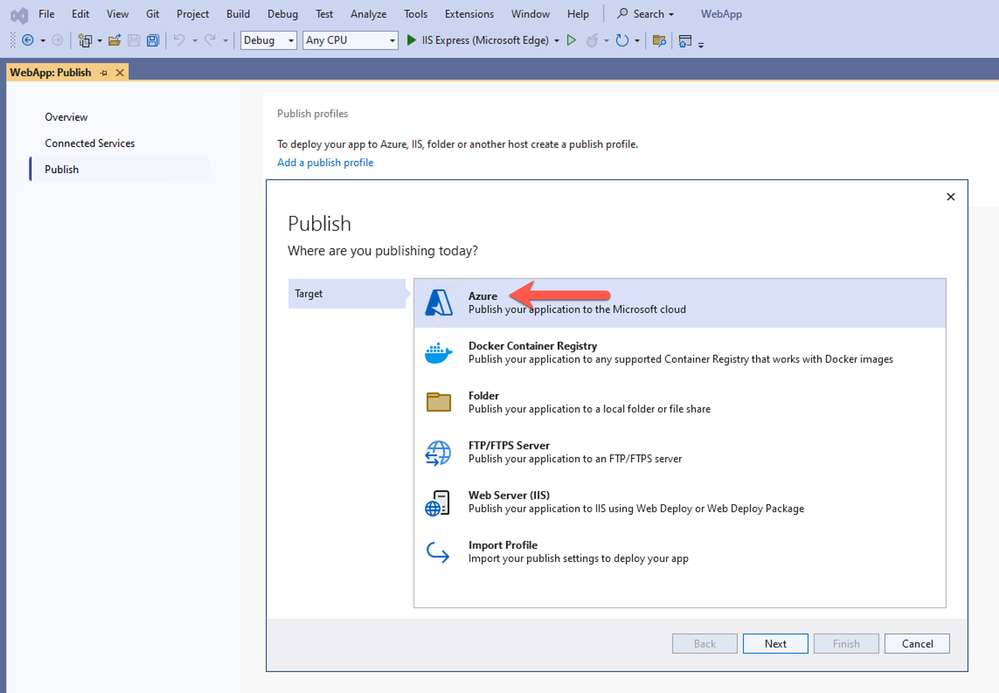Screen dimensions: 999x693
Task: Expand the Undo history dropdown arrow
Action: click(194, 41)
